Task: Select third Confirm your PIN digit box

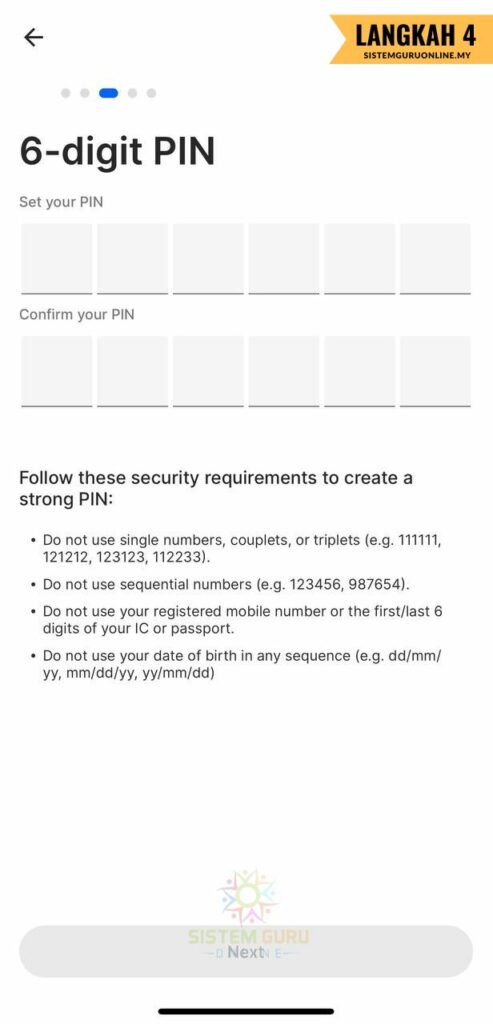Action: 208,372
